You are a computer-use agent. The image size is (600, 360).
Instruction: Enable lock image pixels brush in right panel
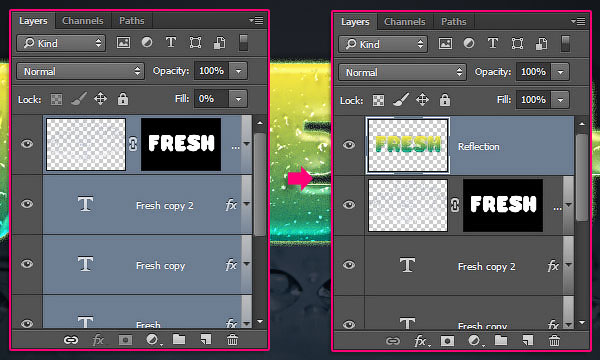point(401,100)
